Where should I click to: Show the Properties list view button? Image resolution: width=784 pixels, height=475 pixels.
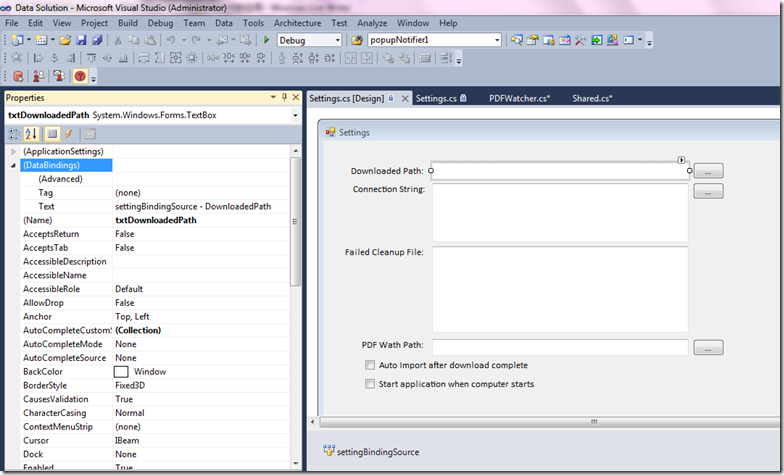point(52,134)
